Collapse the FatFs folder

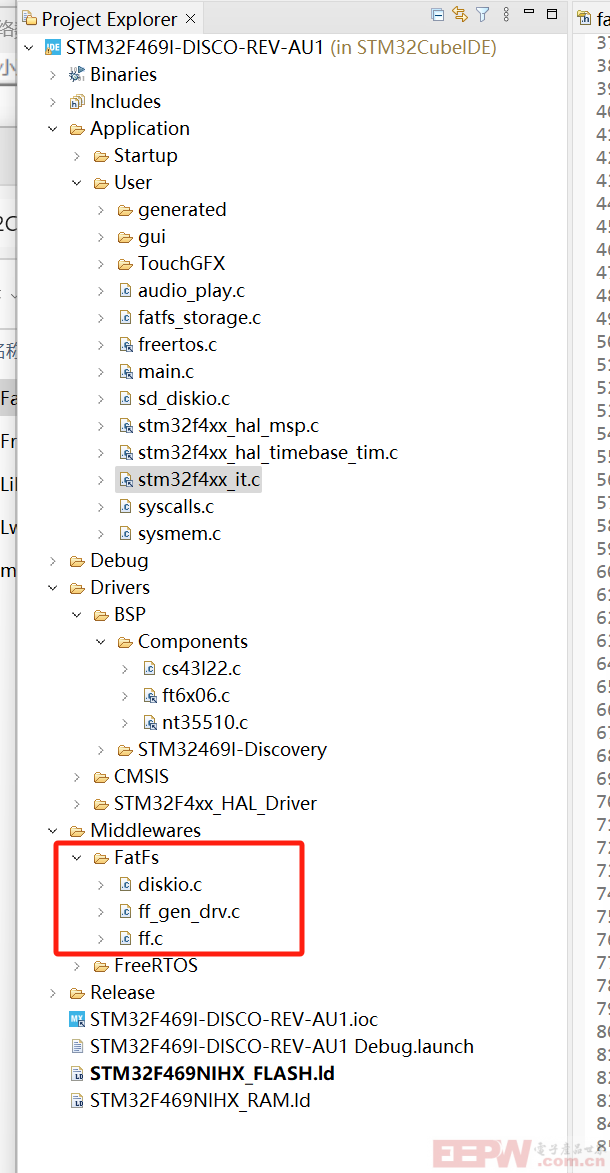tap(76, 857)
